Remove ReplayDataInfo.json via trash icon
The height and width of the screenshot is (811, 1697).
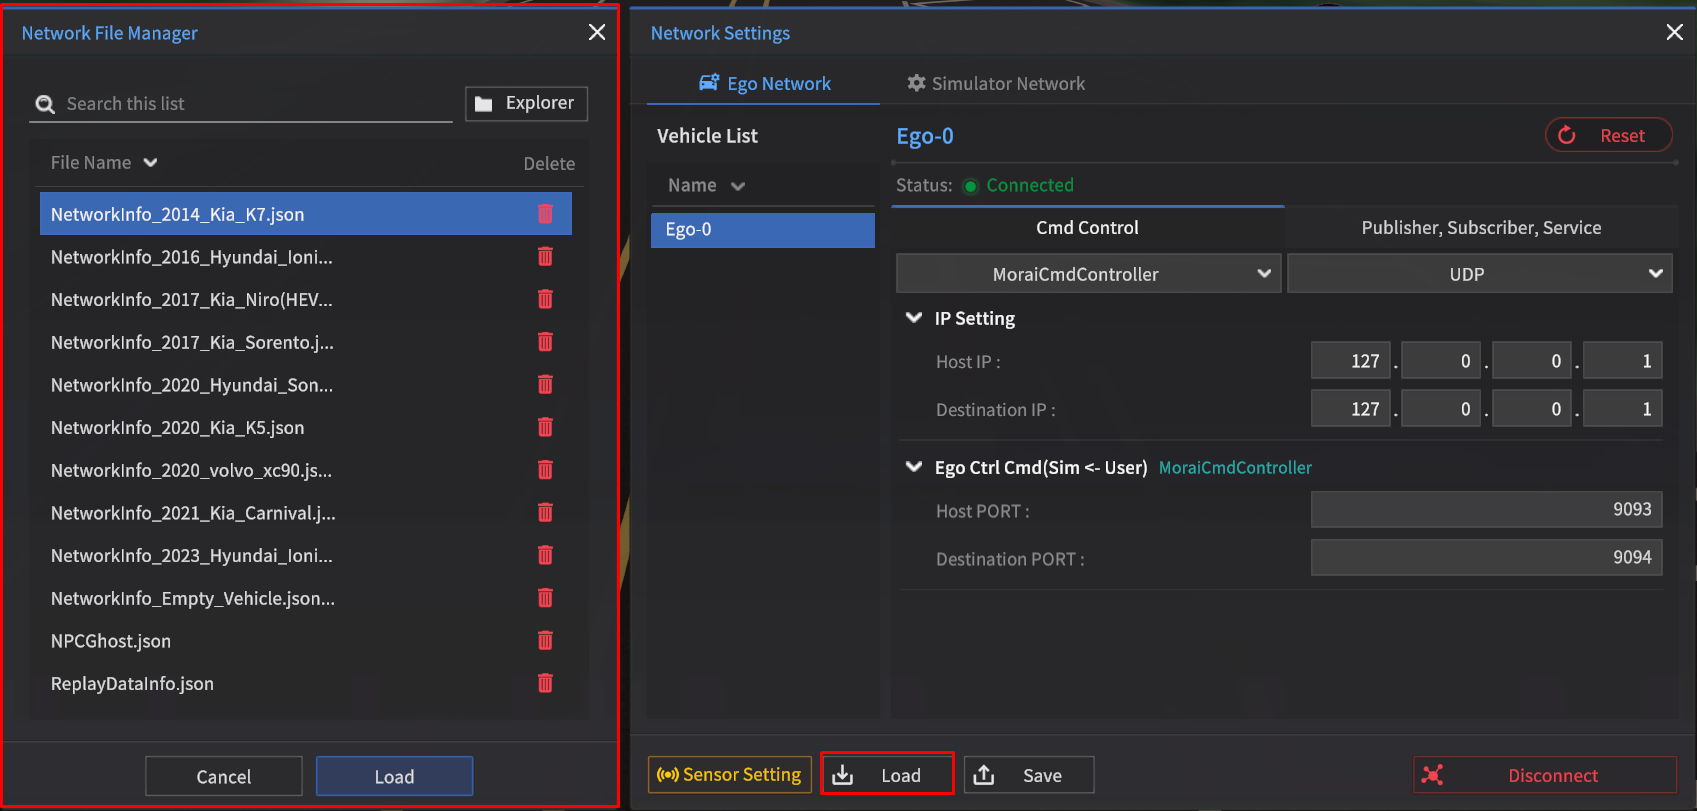(x=545, y=683)
